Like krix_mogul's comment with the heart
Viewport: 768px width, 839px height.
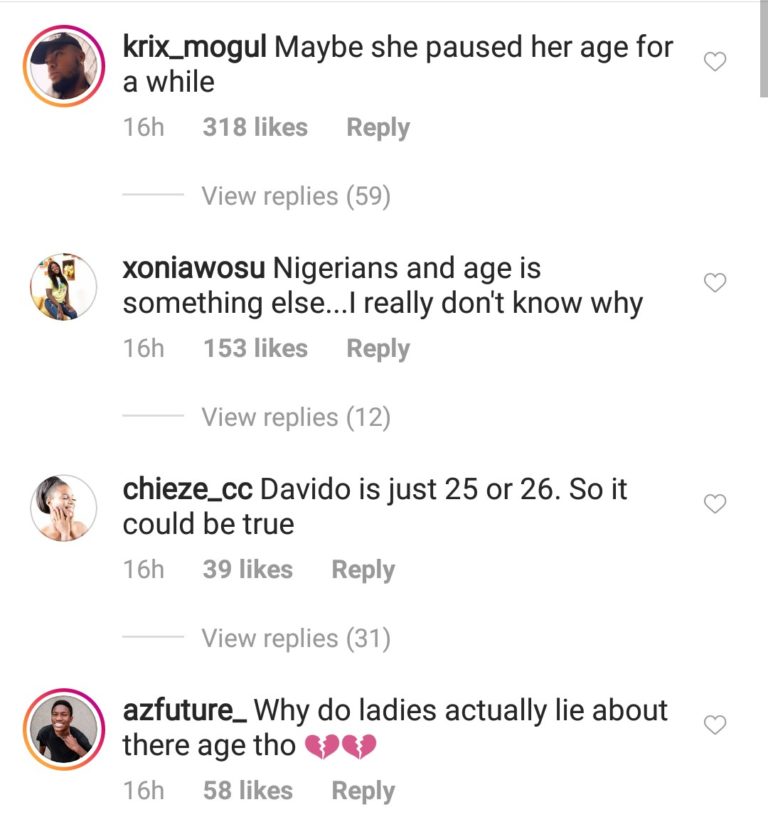(715, 62)
